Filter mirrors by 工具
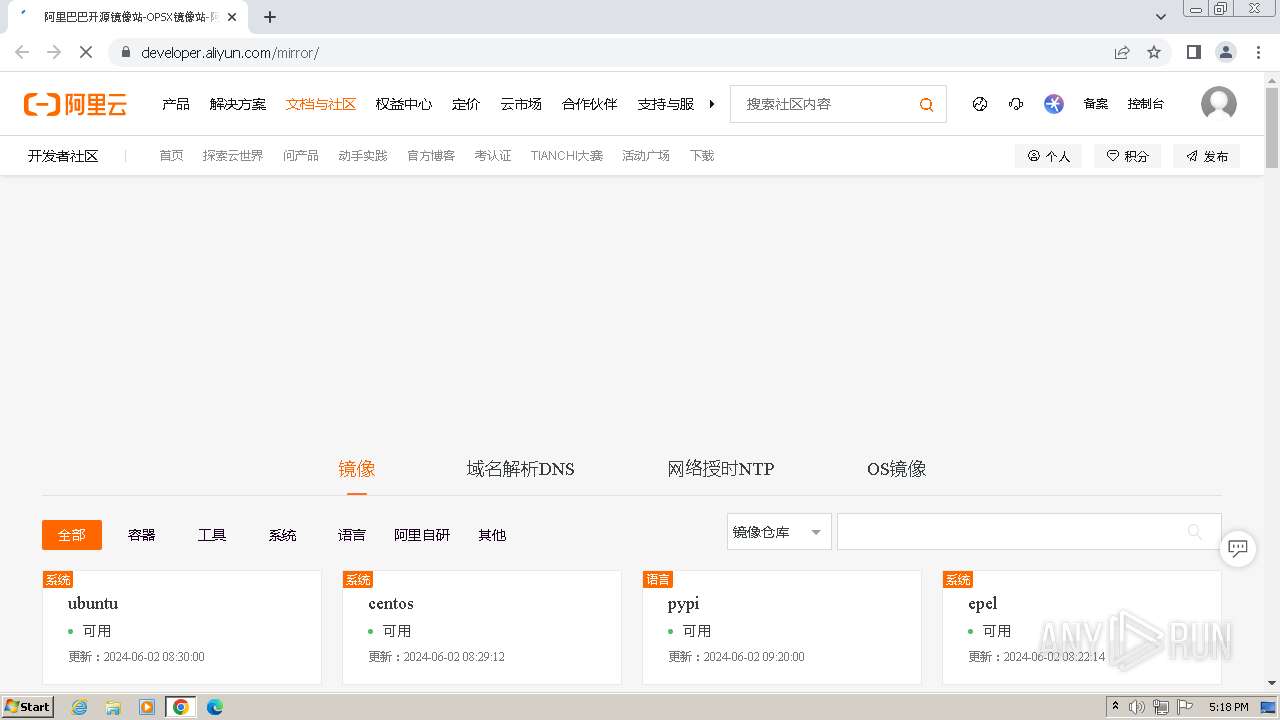The width and height of the screenshot is (1280, 720). pos(212,535)
